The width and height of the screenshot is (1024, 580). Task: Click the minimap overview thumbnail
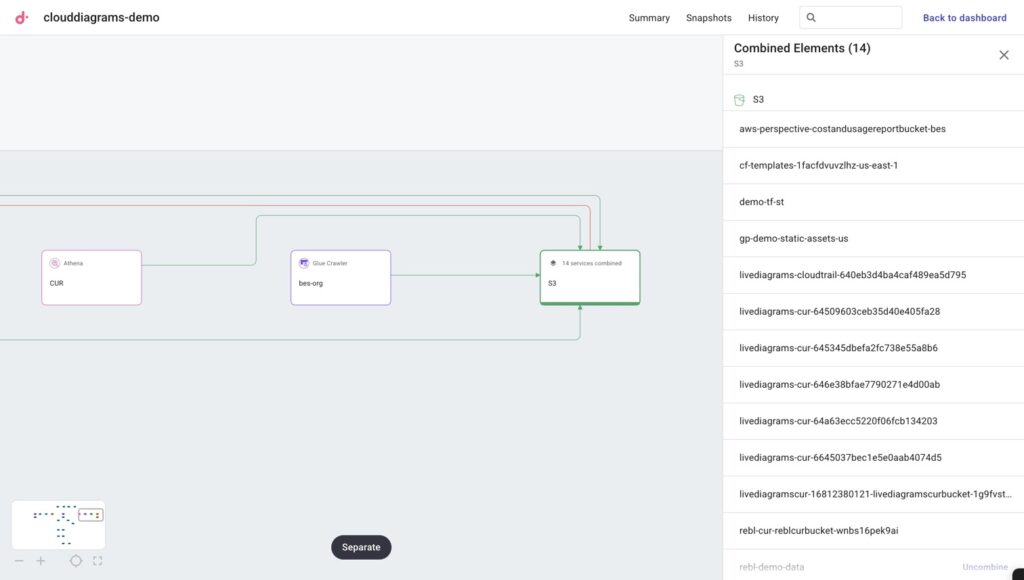tap(58, 525)
